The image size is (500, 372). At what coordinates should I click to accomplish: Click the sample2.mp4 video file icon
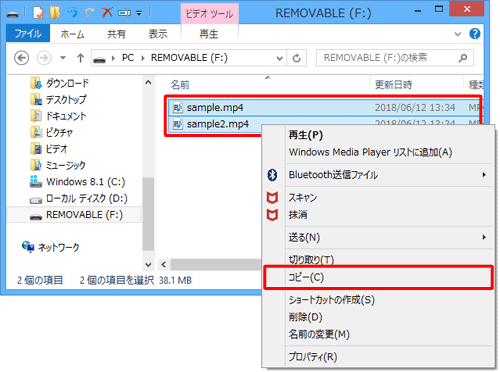point(178,124)
